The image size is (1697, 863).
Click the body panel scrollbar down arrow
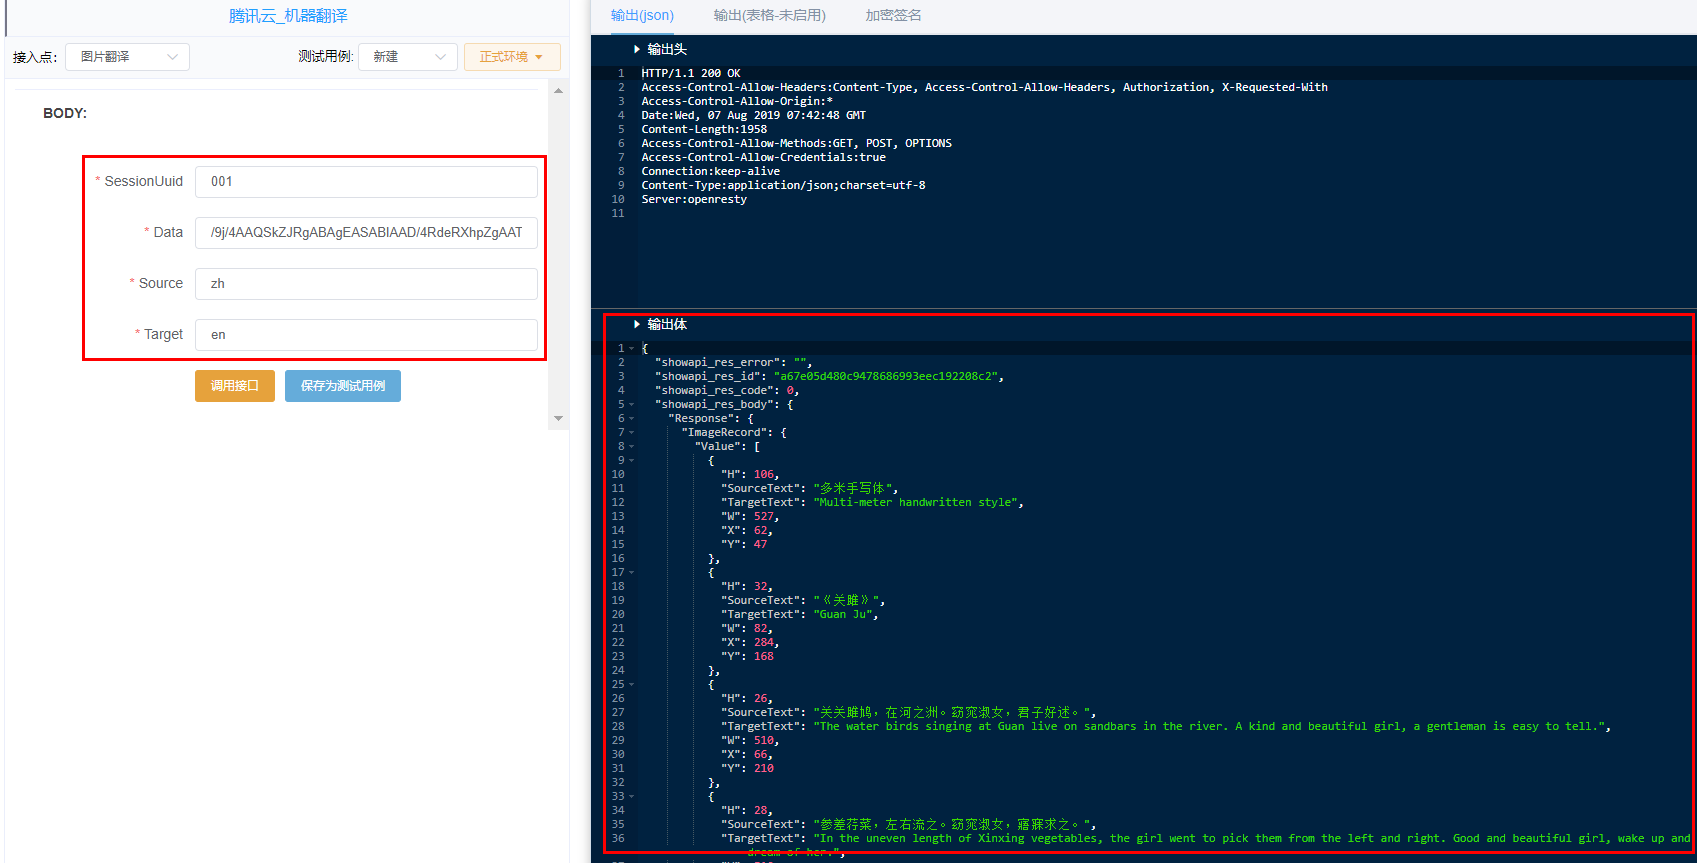tap(559, 419)
